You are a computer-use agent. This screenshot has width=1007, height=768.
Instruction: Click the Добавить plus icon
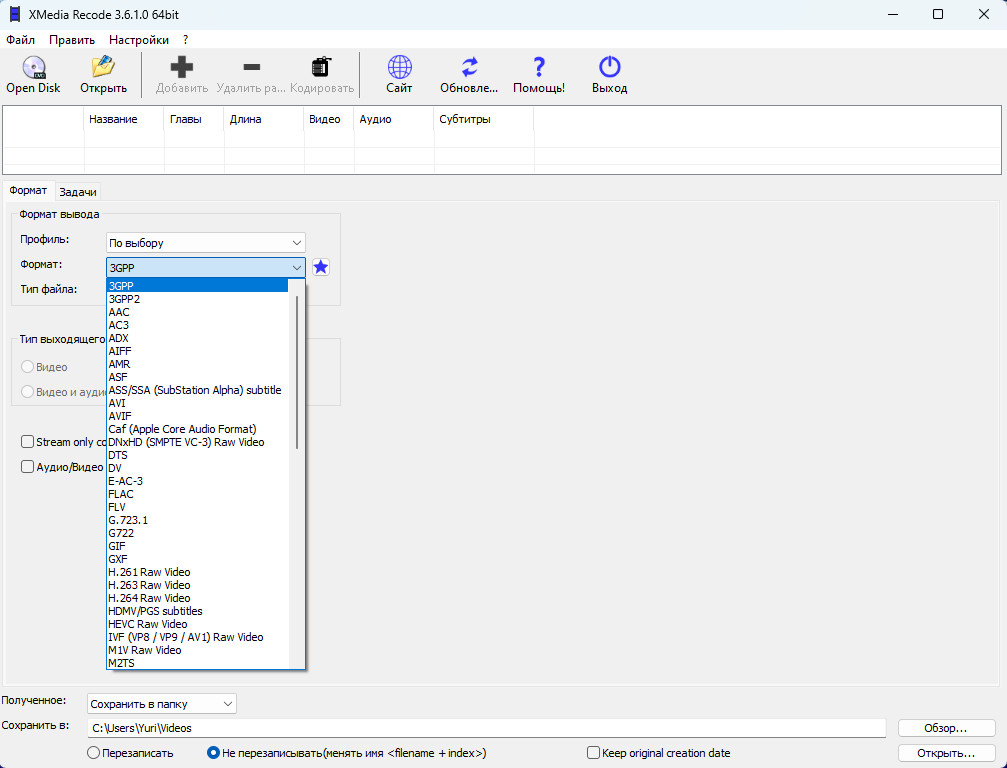coord(181,67)
